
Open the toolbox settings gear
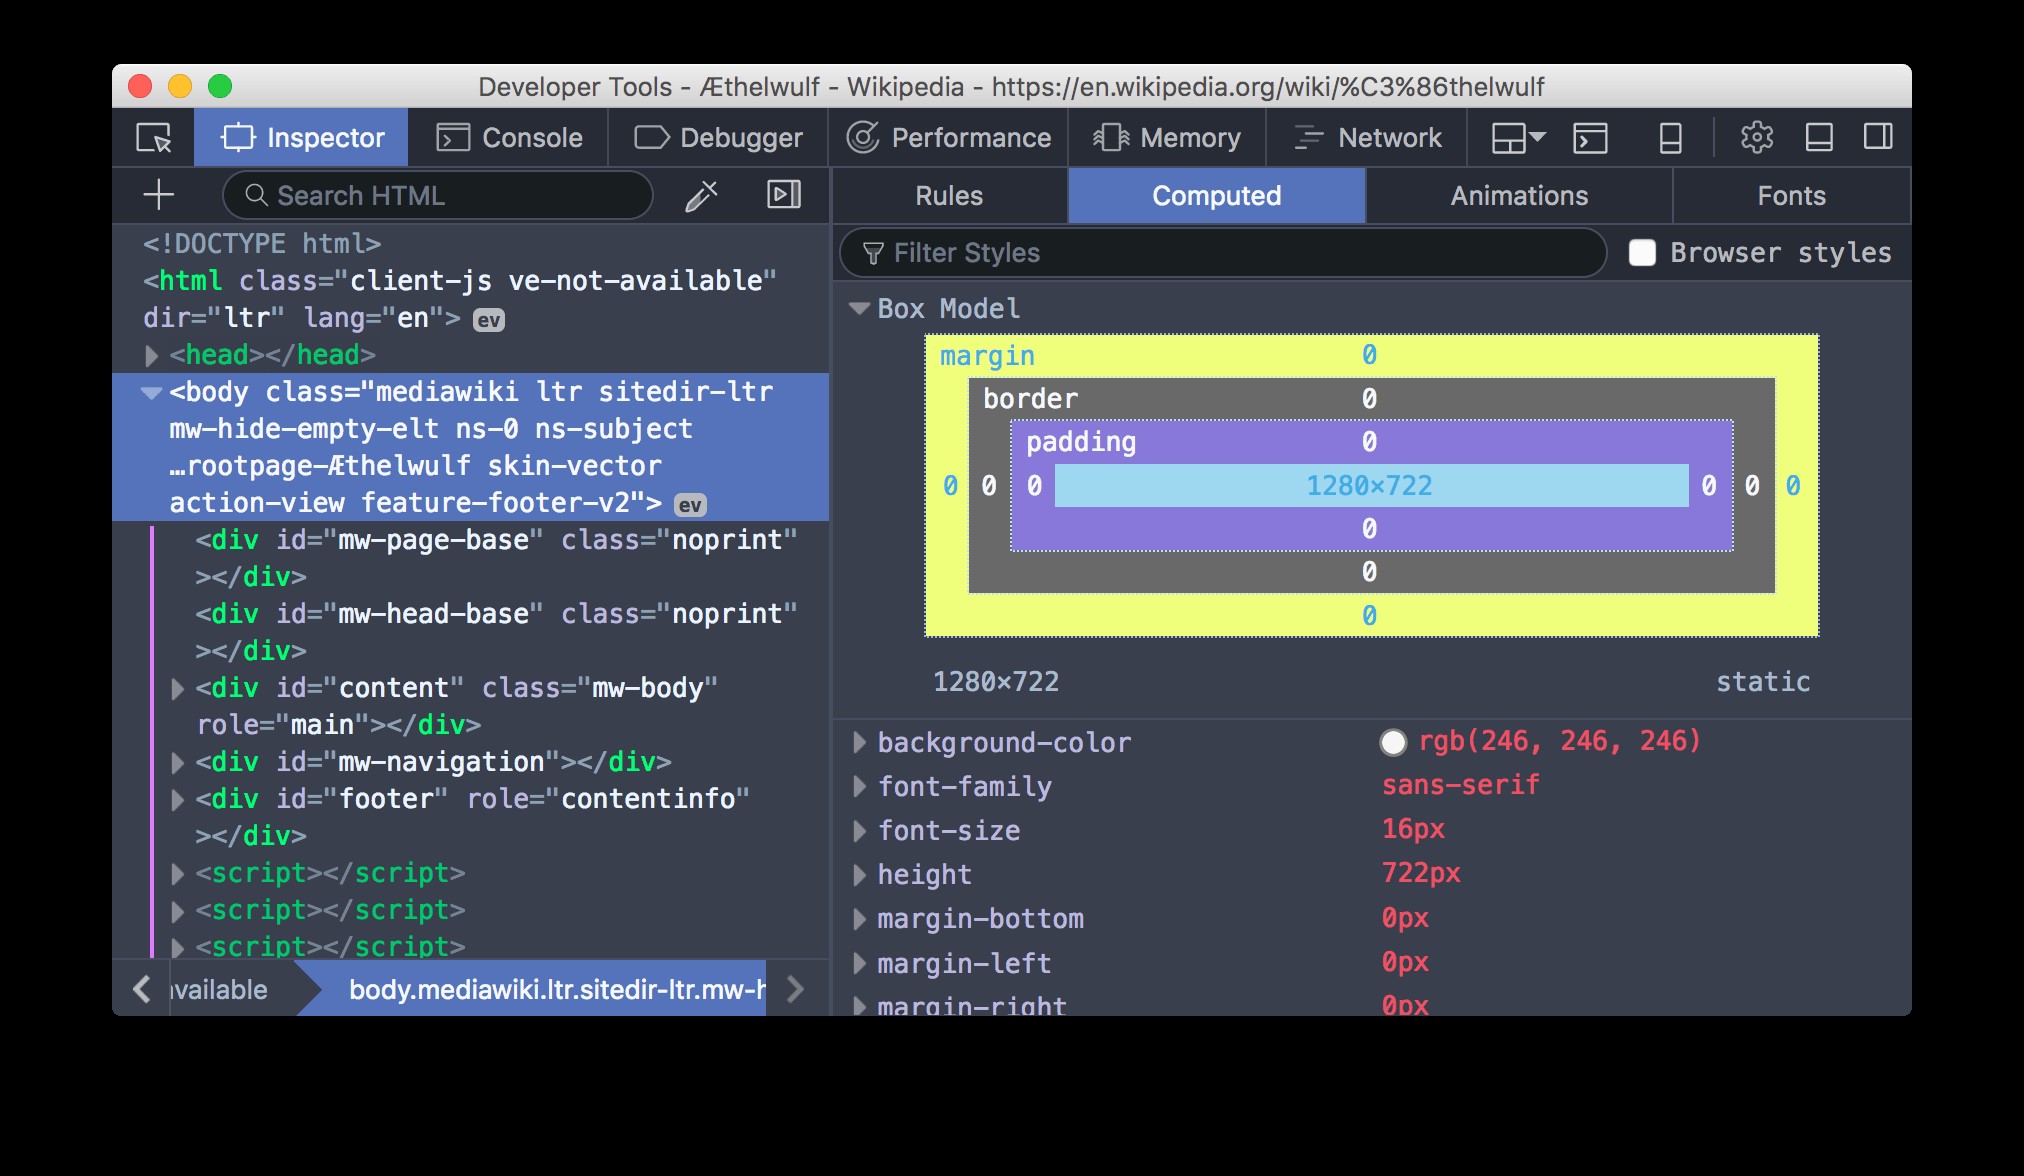(x=1756, y=137)
